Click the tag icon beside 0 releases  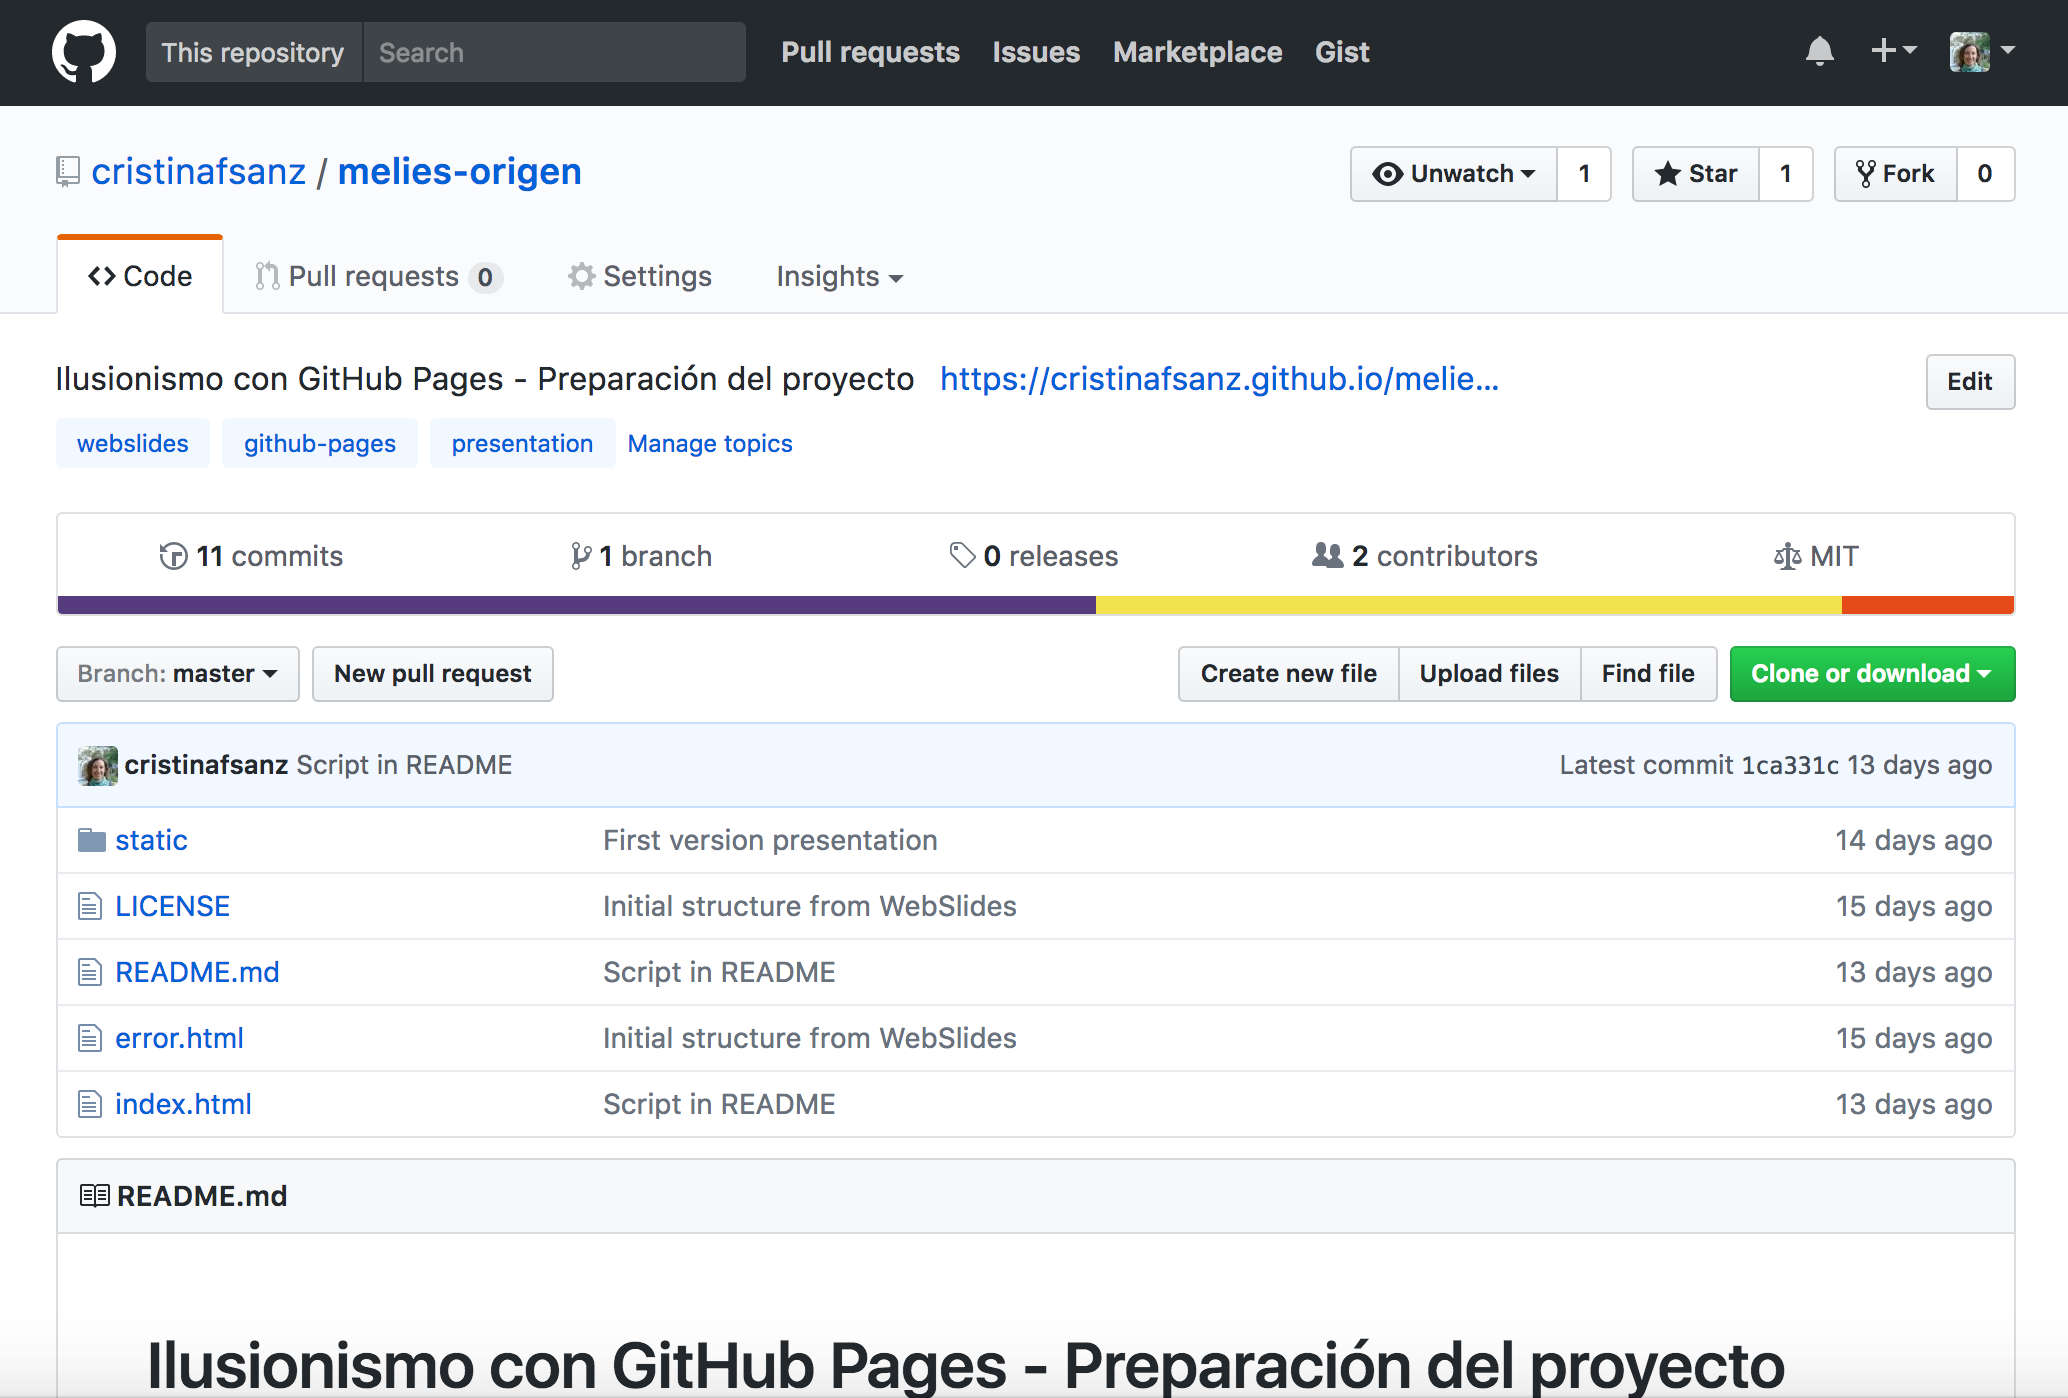click(x=962, y=555)
